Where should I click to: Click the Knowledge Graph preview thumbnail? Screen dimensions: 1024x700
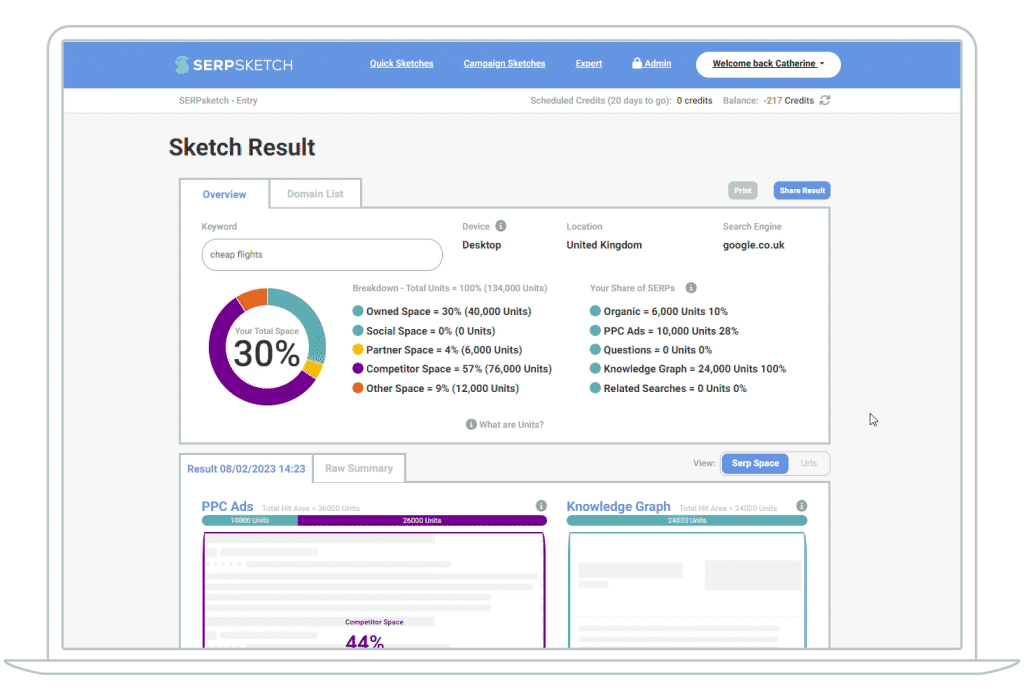click(687, 590)
